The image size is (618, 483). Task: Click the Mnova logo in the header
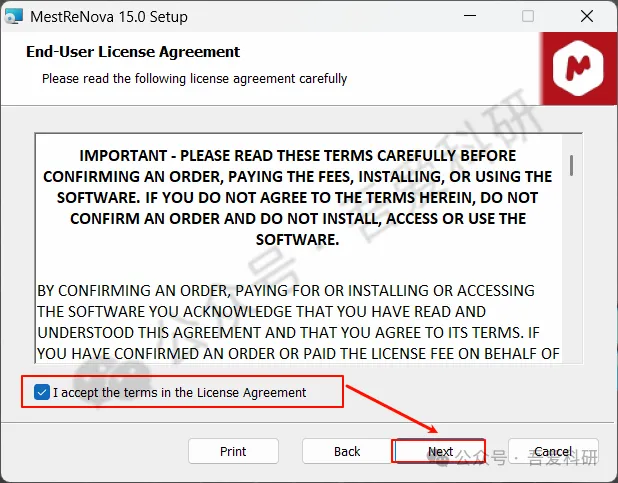(578, 68)
